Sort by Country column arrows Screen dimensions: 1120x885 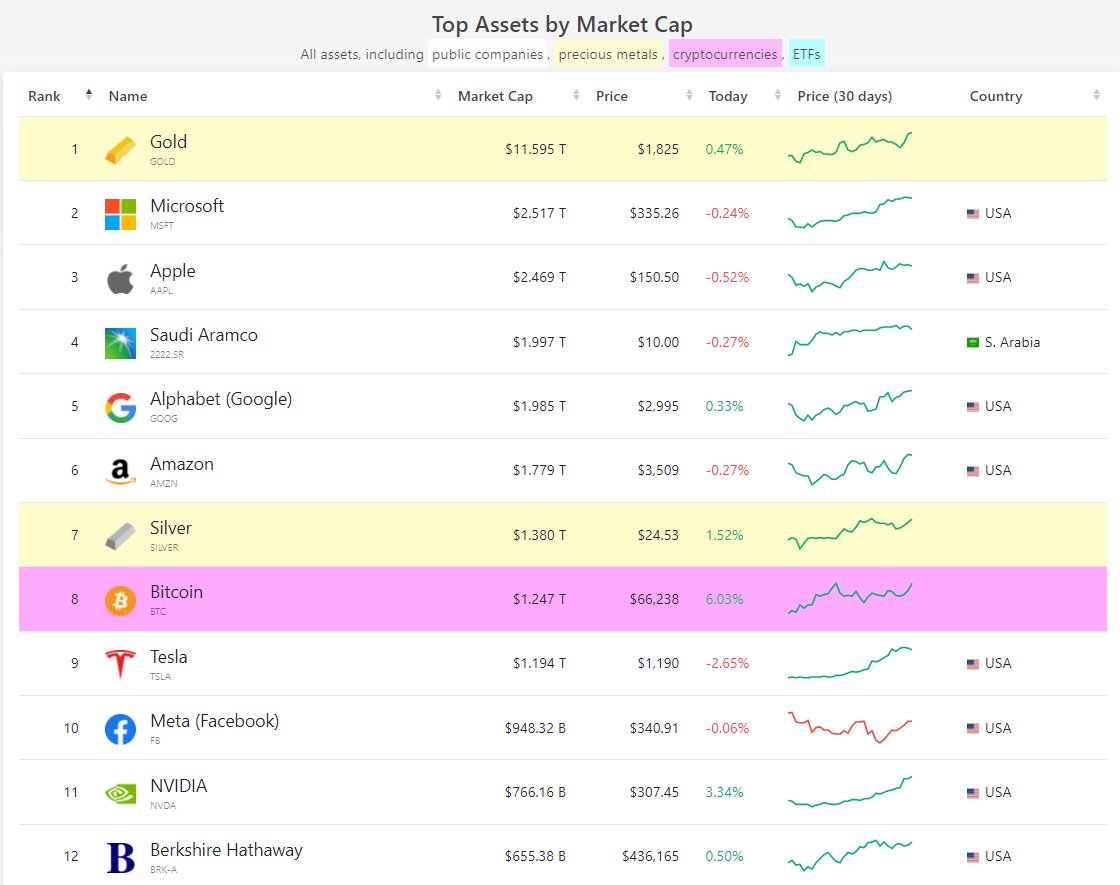(1096, 94)
